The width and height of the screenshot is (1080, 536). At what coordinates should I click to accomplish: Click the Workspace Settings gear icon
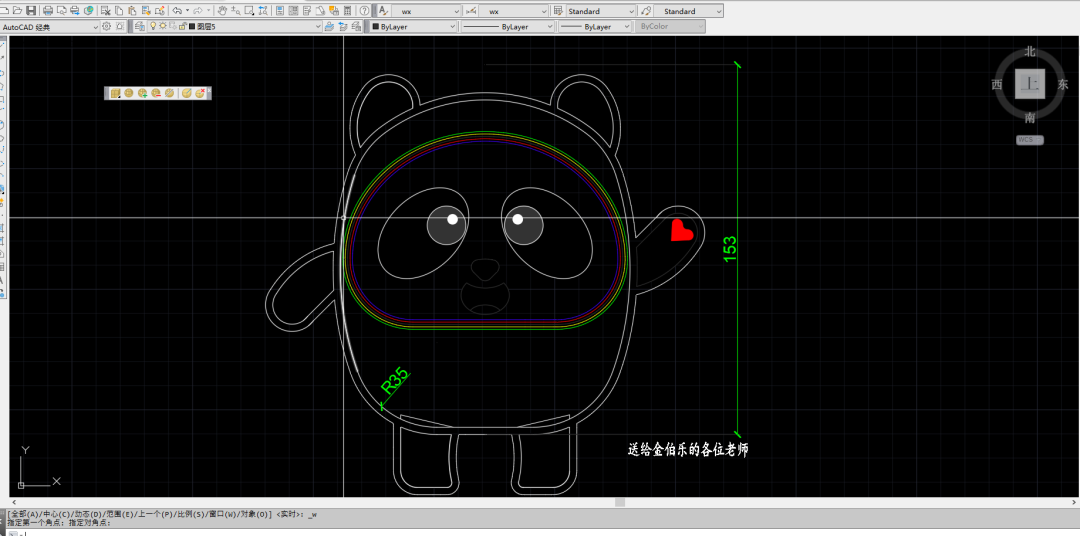(106, 26)
